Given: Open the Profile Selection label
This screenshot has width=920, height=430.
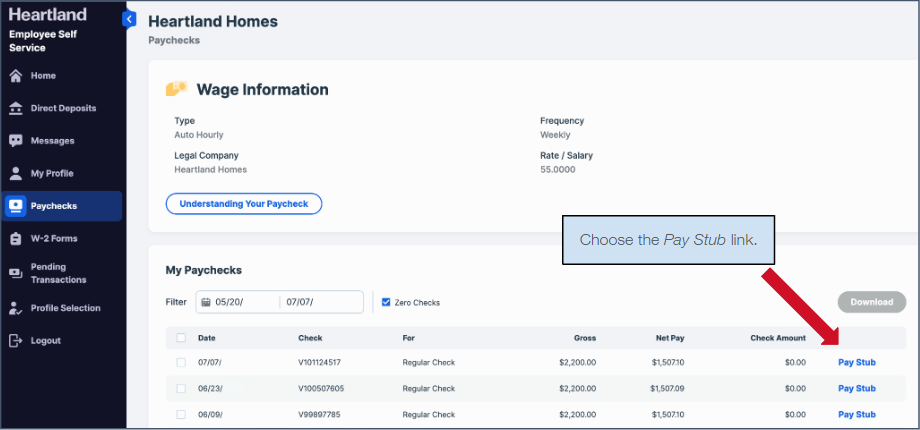Looking at the screenshot, I should pyautogui.click(x=65, y=308).
